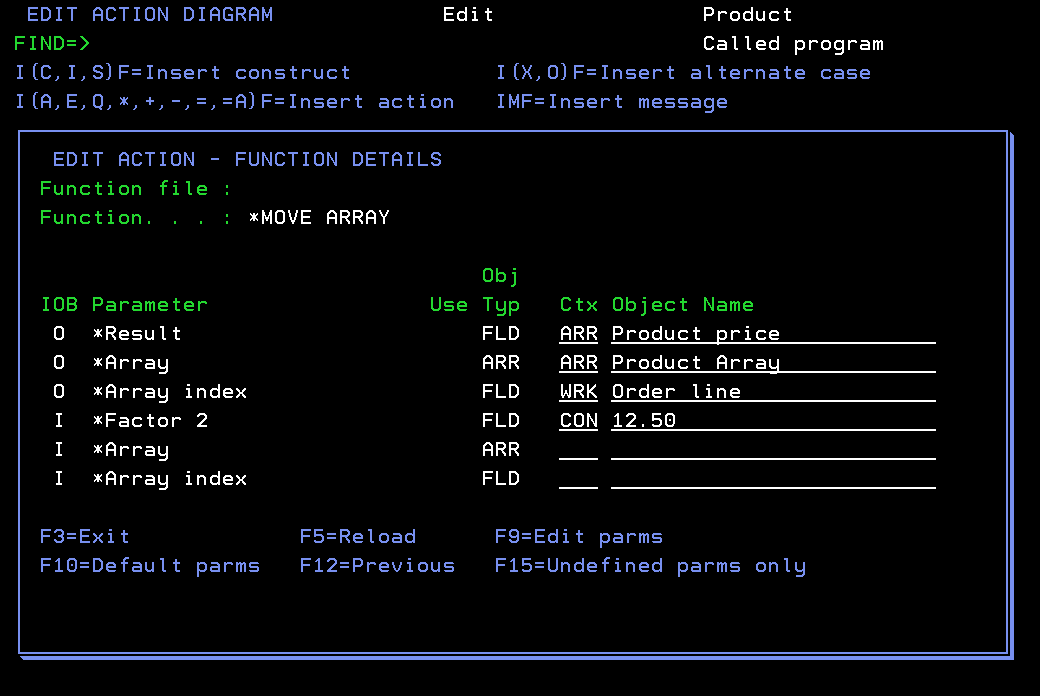Click the CON context code for *Factor 2
This screenshot has height=696, width=1040.
(x=578, y=420)
